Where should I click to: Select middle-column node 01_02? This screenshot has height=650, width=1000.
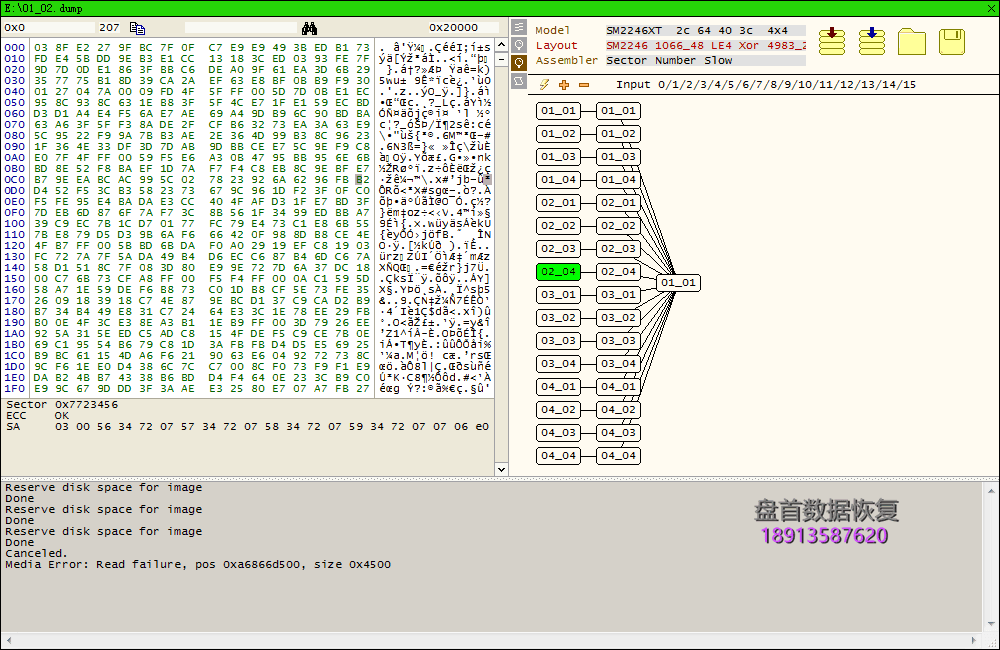[x=618, y=133]
